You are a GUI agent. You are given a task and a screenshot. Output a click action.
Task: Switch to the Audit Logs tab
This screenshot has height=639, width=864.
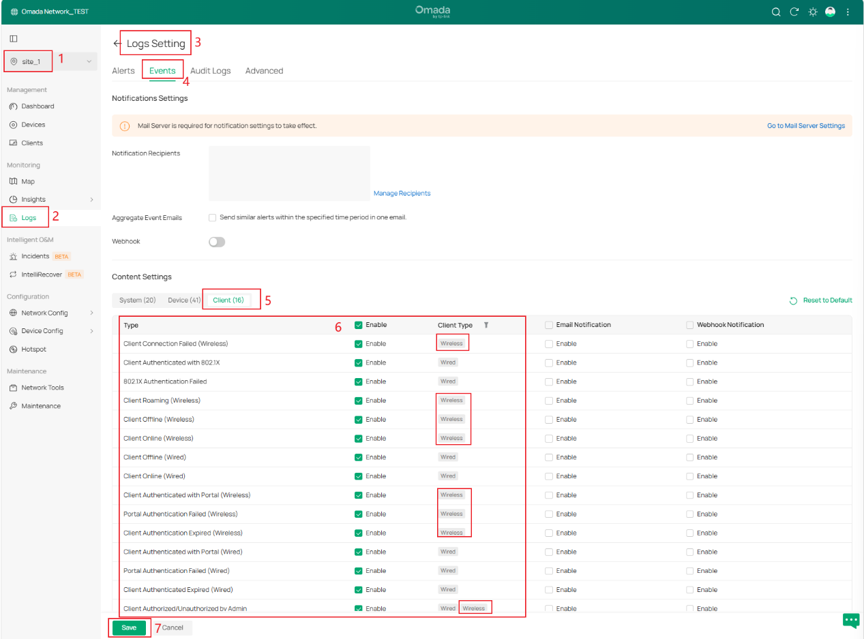tap(210, 71)
